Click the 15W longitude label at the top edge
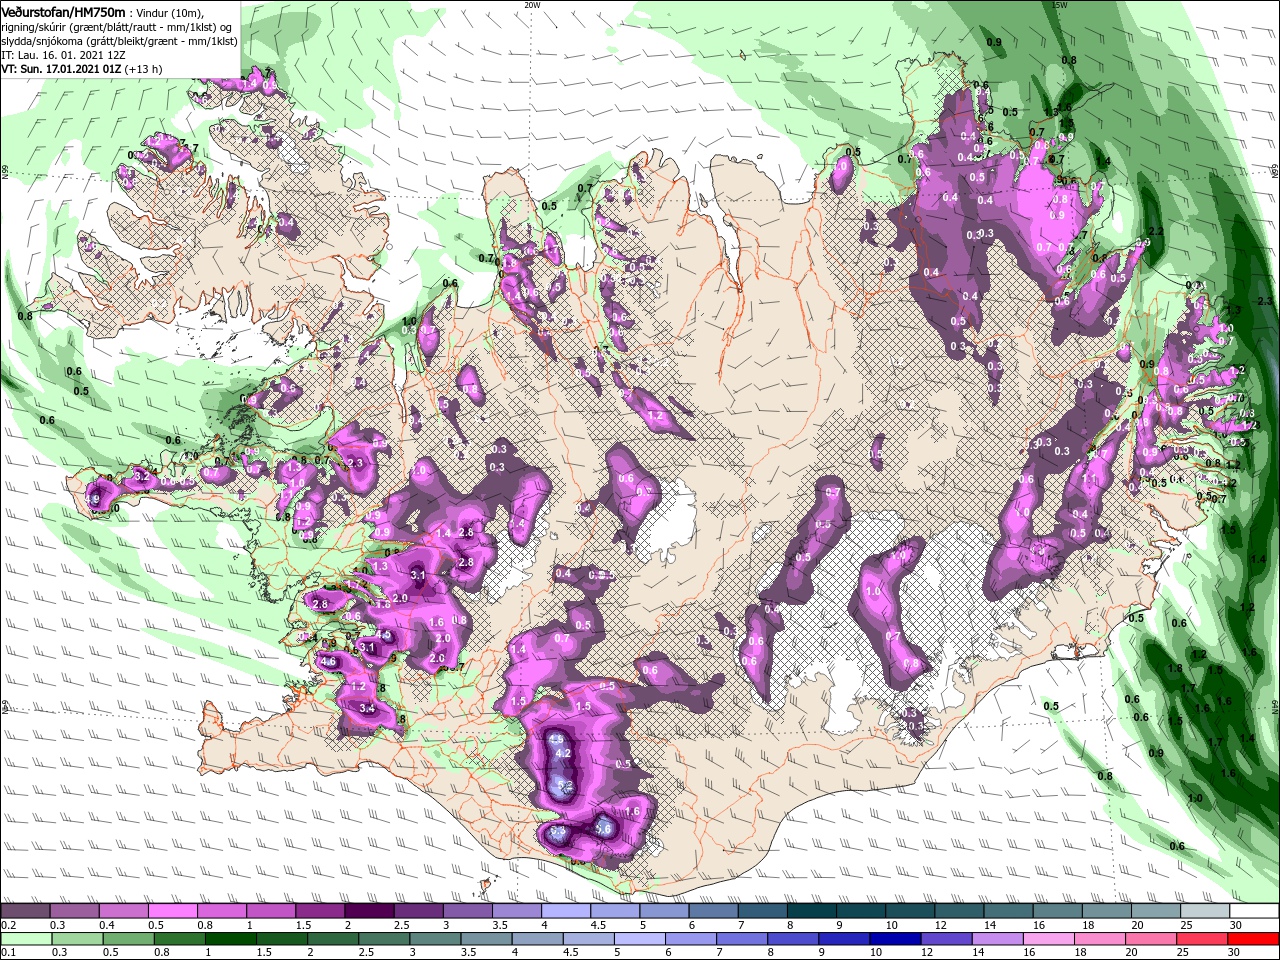 point(1060,4)
